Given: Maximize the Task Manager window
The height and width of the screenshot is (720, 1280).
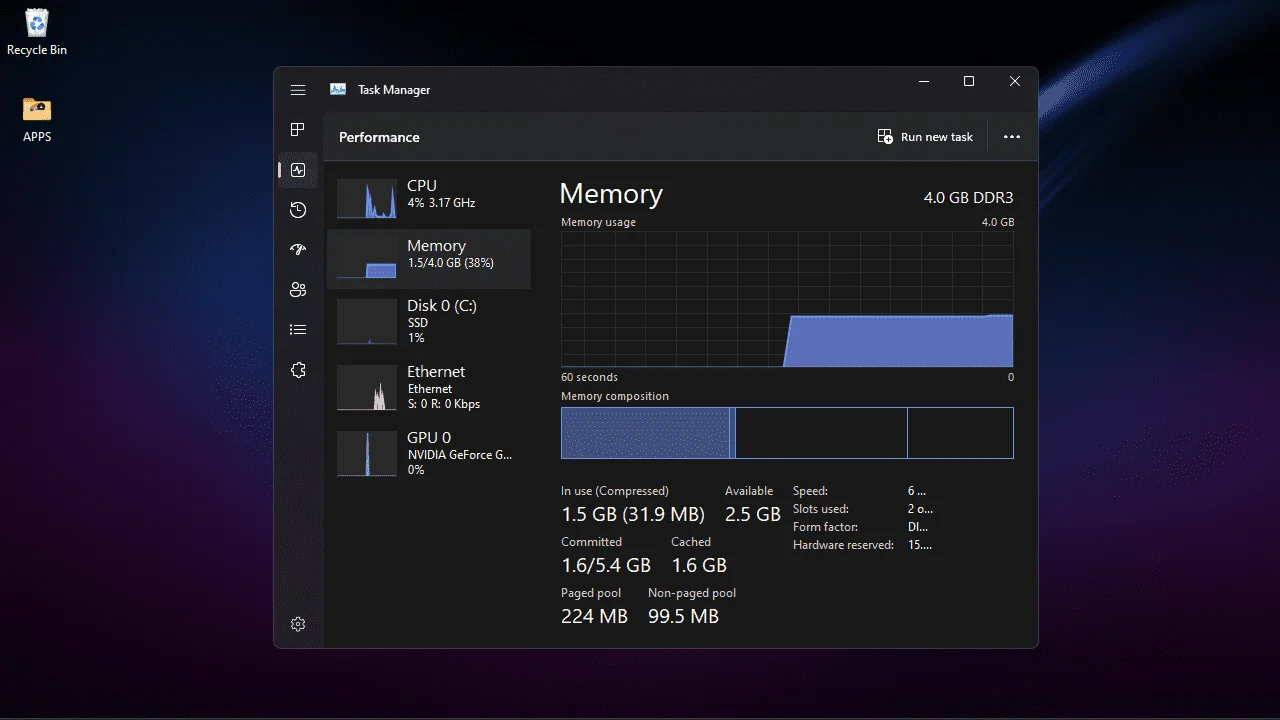Looking at the screenshot, I should pos(969,82).
